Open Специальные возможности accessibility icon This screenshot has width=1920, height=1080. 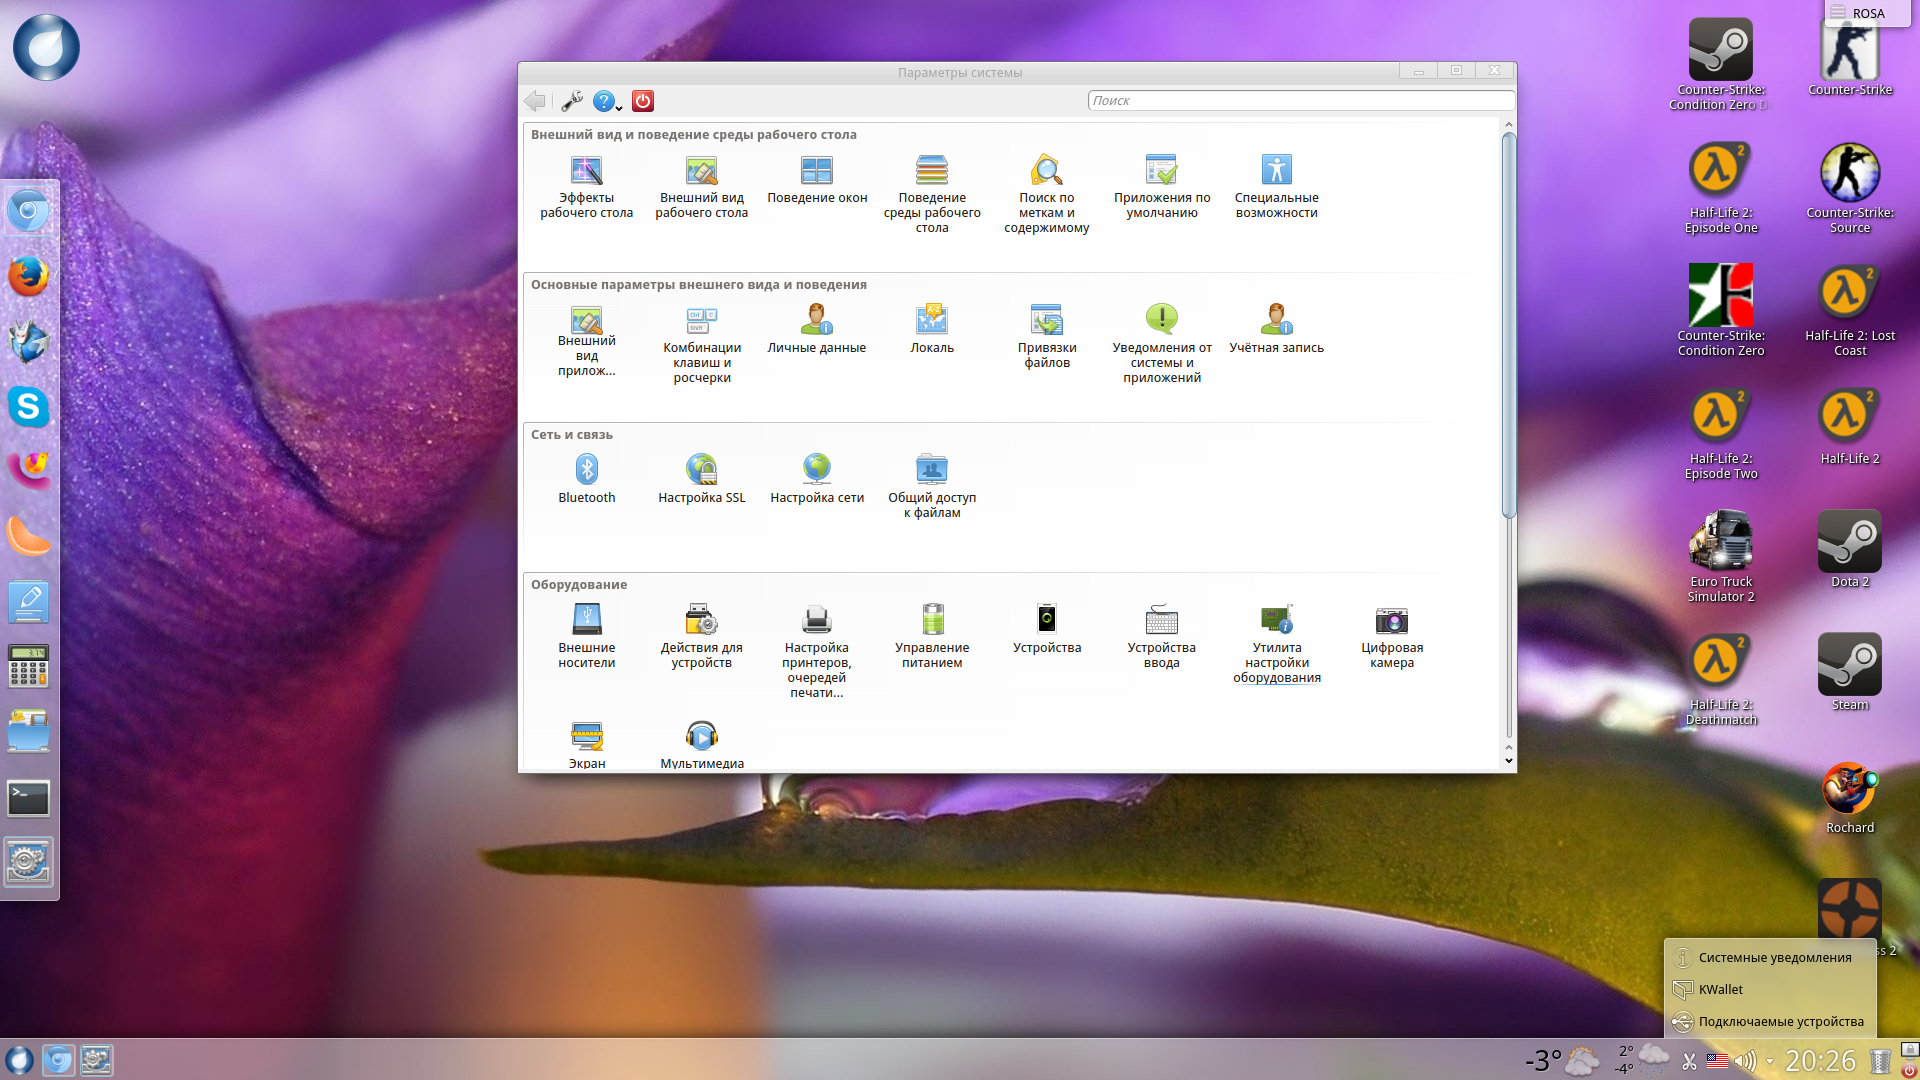(x=1276, y=171)
